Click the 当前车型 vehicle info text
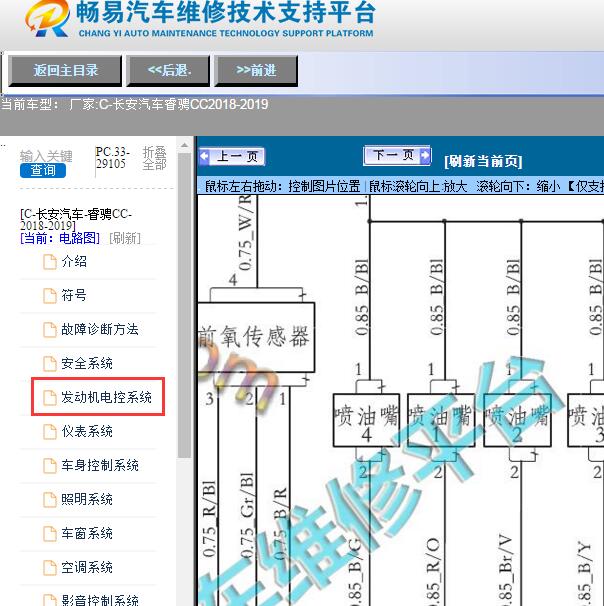Image resolution: width=604 pixels, height=606 pixels. 134,104
